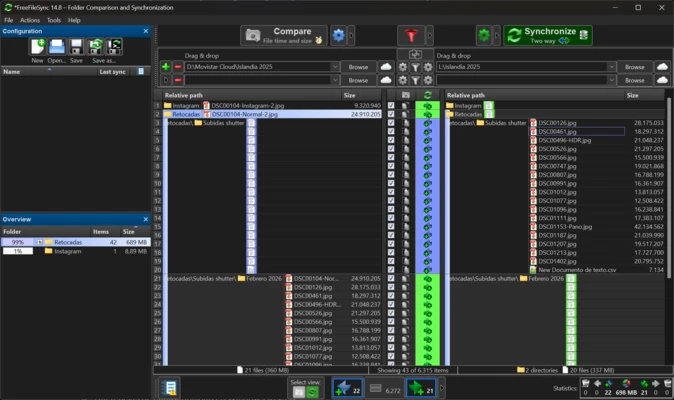Expand right folder path history dropdown
The height and width of the screenshot is (400, 674).
(x=611, y=67)
